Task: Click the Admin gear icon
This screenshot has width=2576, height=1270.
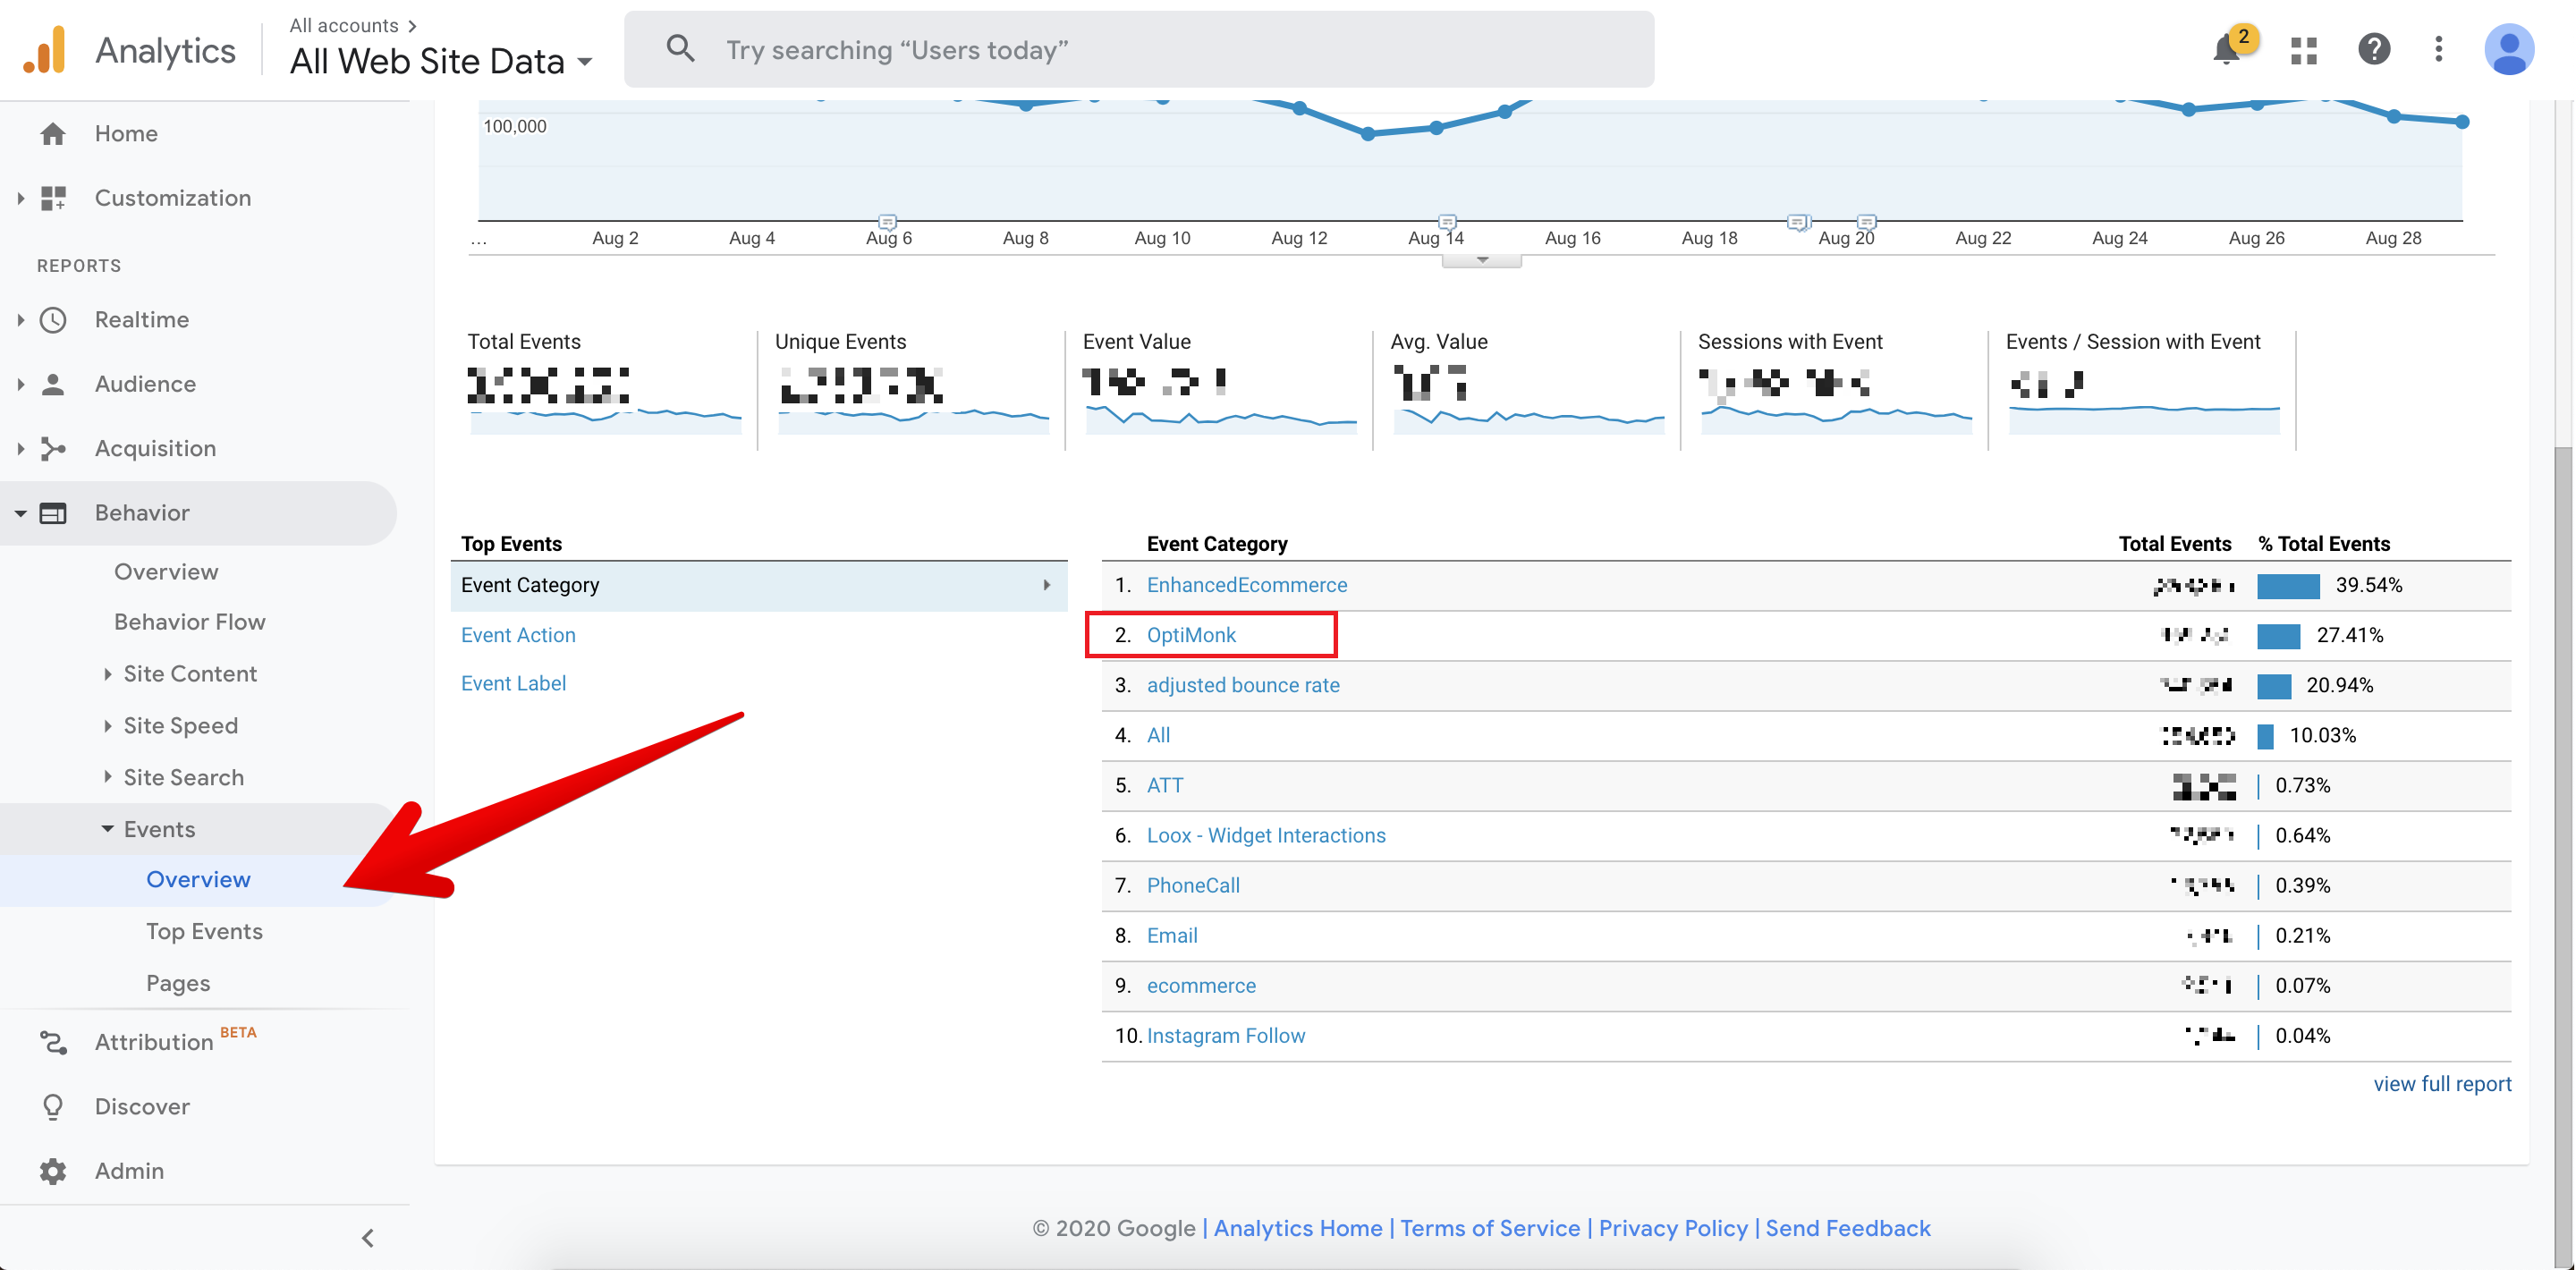Action: coord(53,1171)
